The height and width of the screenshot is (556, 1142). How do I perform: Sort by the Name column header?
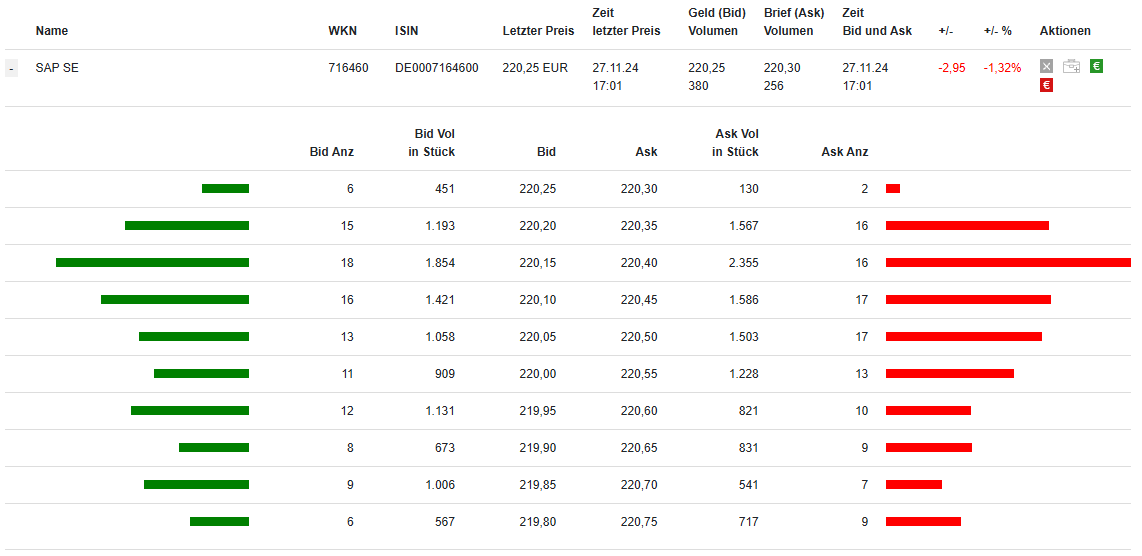coord(52,31)
